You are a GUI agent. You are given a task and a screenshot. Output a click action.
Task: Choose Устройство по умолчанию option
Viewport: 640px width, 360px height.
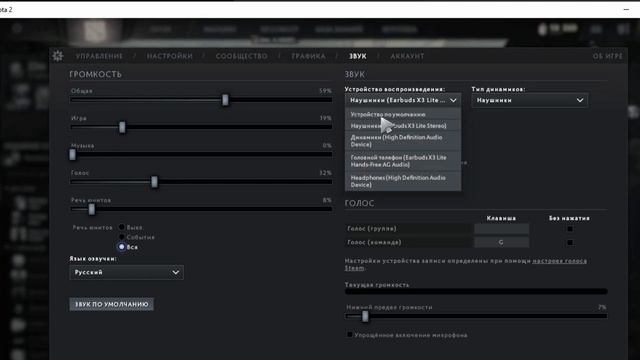click(x=403, y=114)
